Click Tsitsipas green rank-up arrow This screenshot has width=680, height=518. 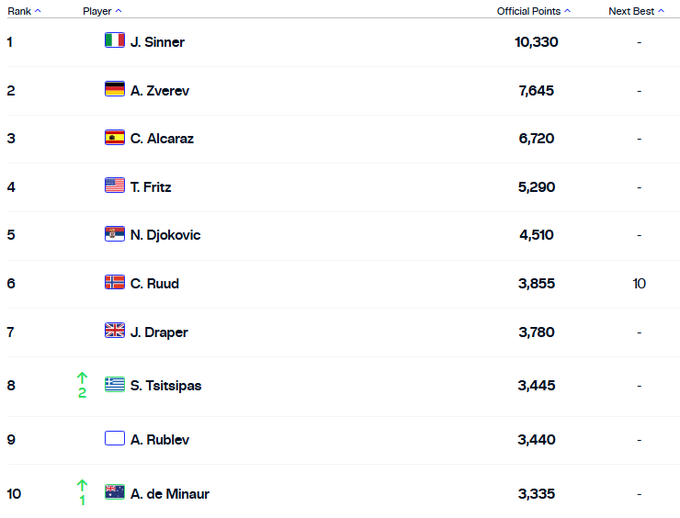pos(82,378)
